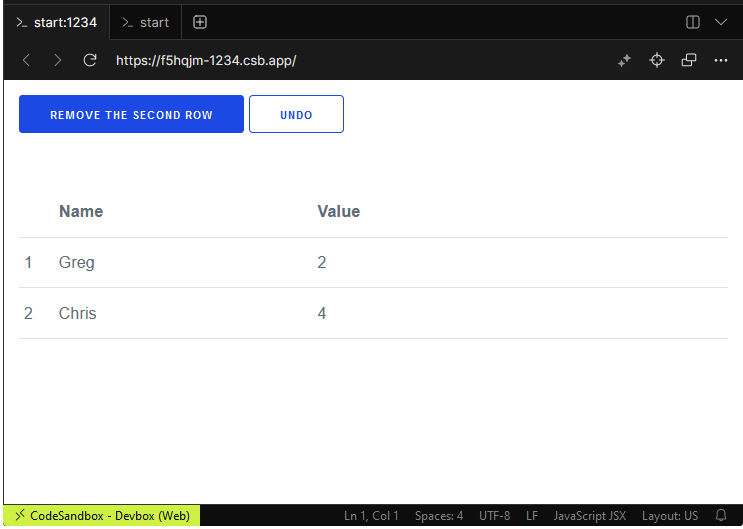Click the Spaces: 4 indentation setting
The image size is (743, 529).
coord(439,516)
